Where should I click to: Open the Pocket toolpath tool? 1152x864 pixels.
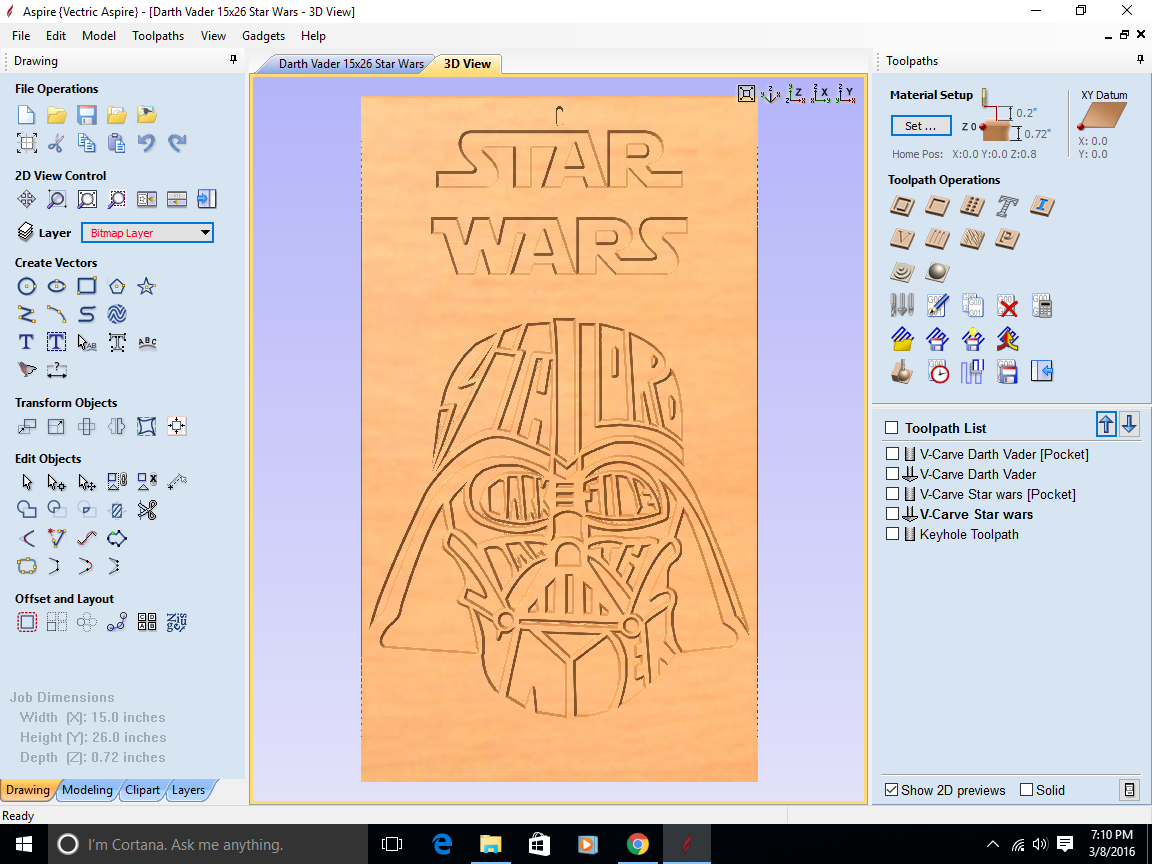(937, 206)
